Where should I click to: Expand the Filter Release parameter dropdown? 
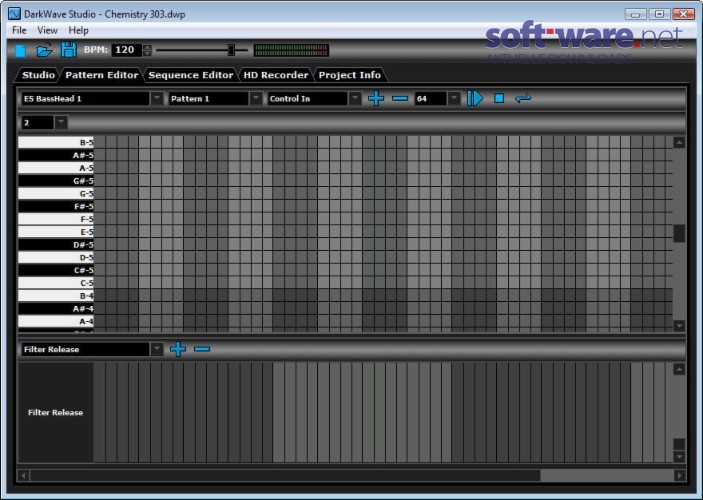tap(156, 349)
